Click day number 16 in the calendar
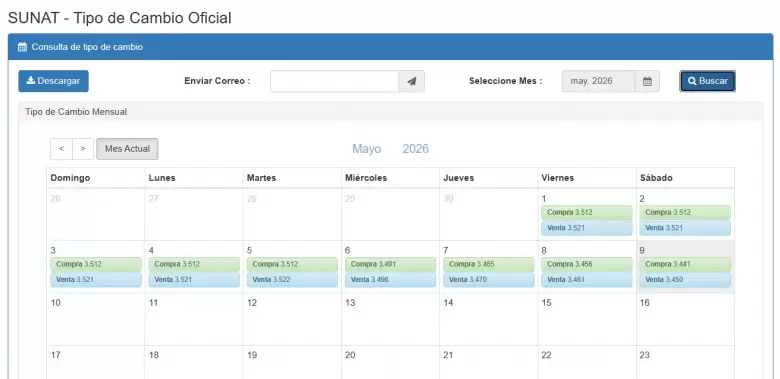Image resolution: width=780 pixels, height=379 pixels. click(x=645, y=302)
